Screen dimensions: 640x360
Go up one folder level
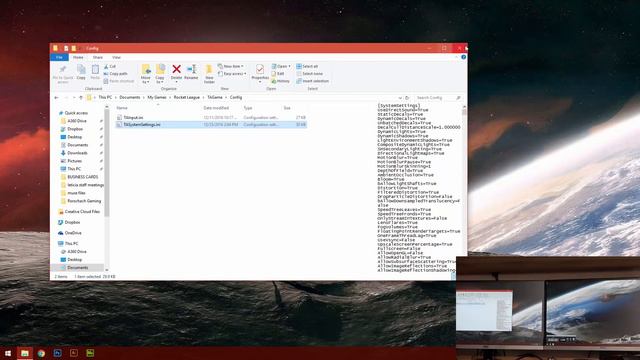click(81, 98)
